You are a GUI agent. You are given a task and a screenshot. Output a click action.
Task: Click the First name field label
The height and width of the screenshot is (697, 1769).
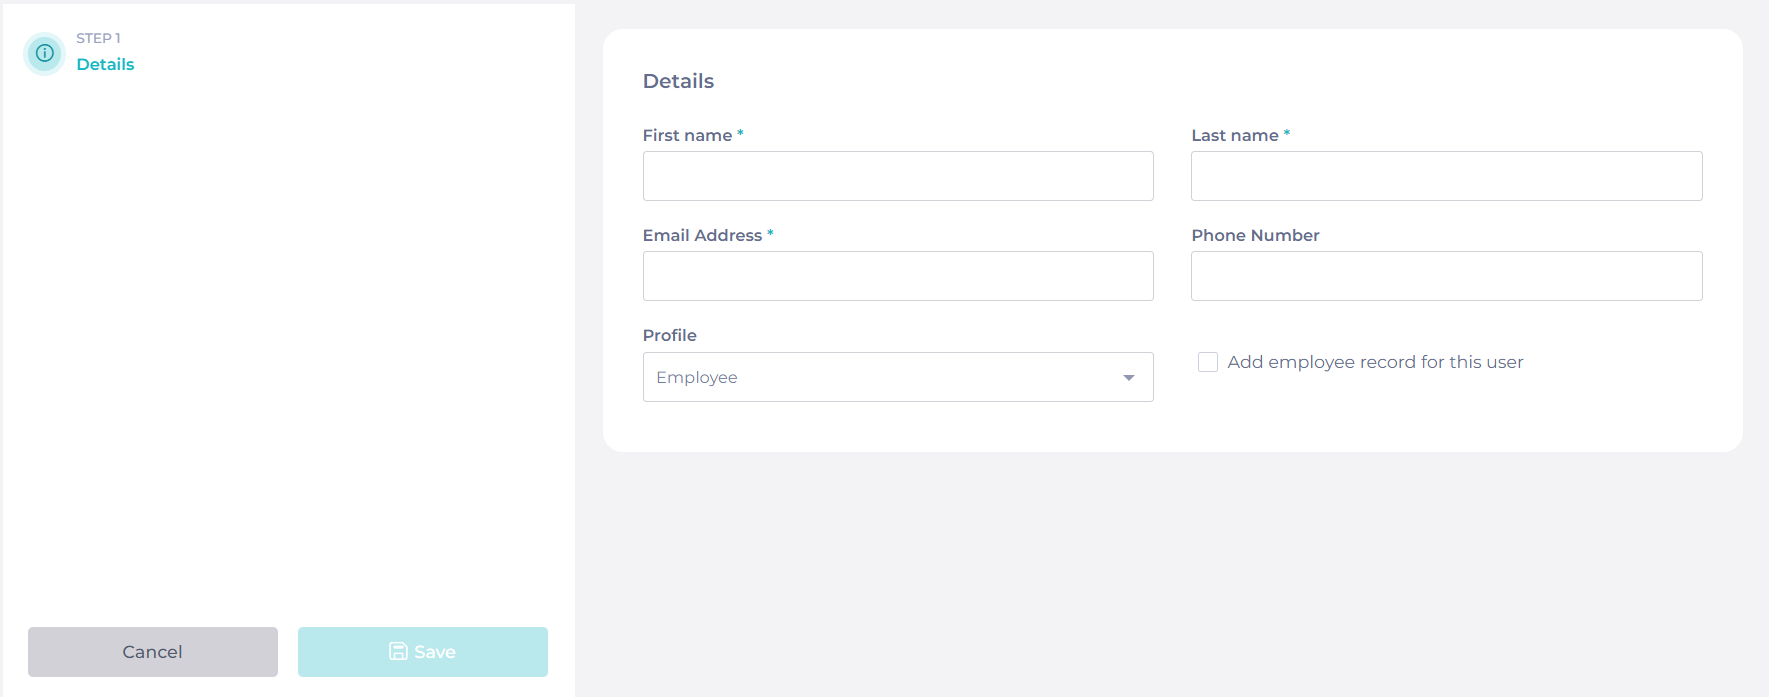[x=687, y=135]
